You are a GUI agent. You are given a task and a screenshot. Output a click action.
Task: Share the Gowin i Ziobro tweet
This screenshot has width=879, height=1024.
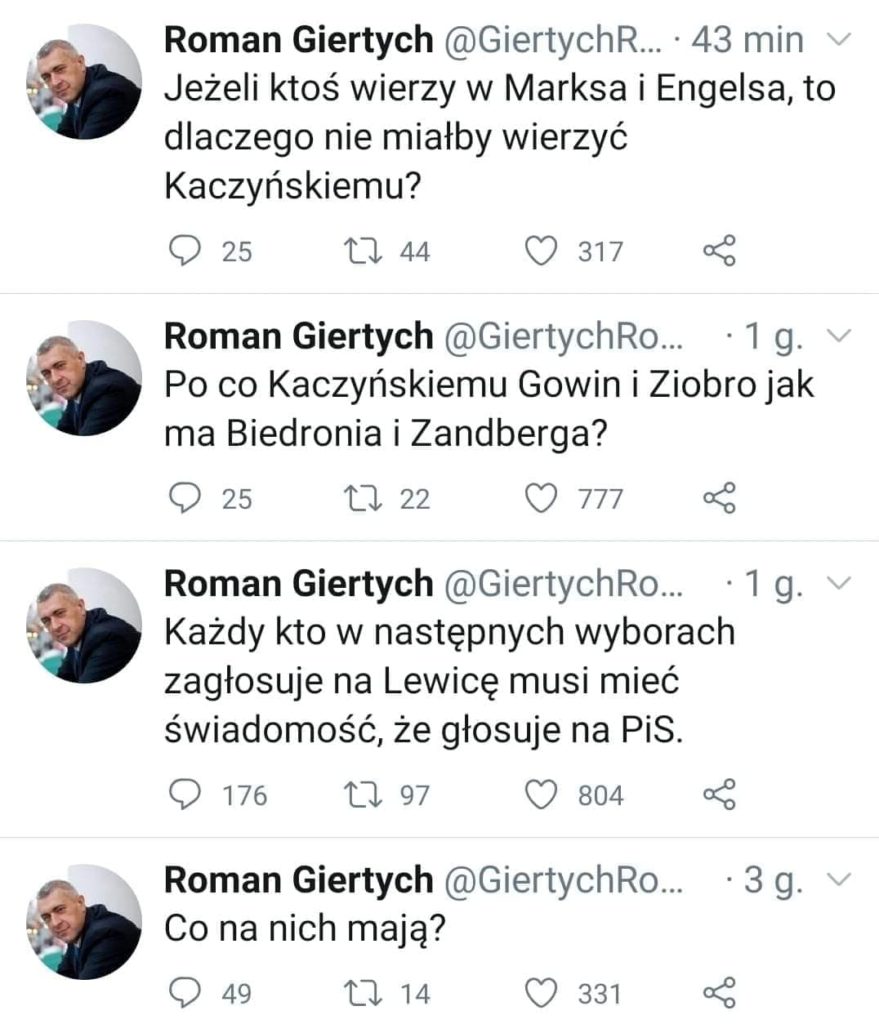coord(720,497)
